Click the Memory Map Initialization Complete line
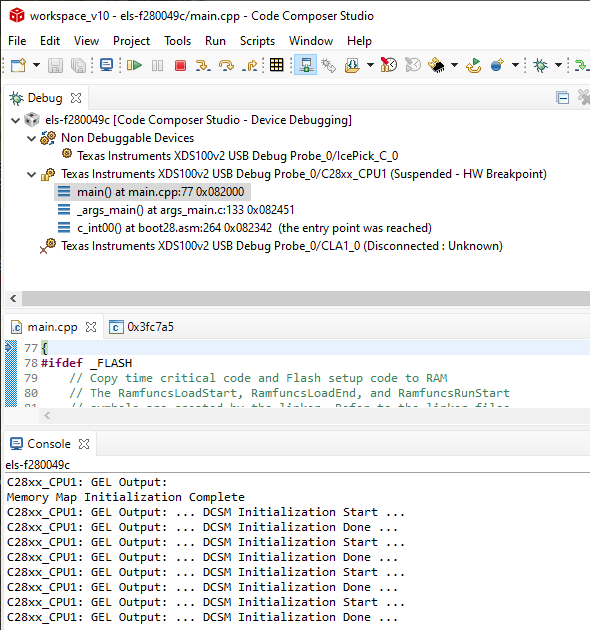Image resolution: width=594 pixels, height=630 pixels. pyautogui.click(x=125, y=497)
